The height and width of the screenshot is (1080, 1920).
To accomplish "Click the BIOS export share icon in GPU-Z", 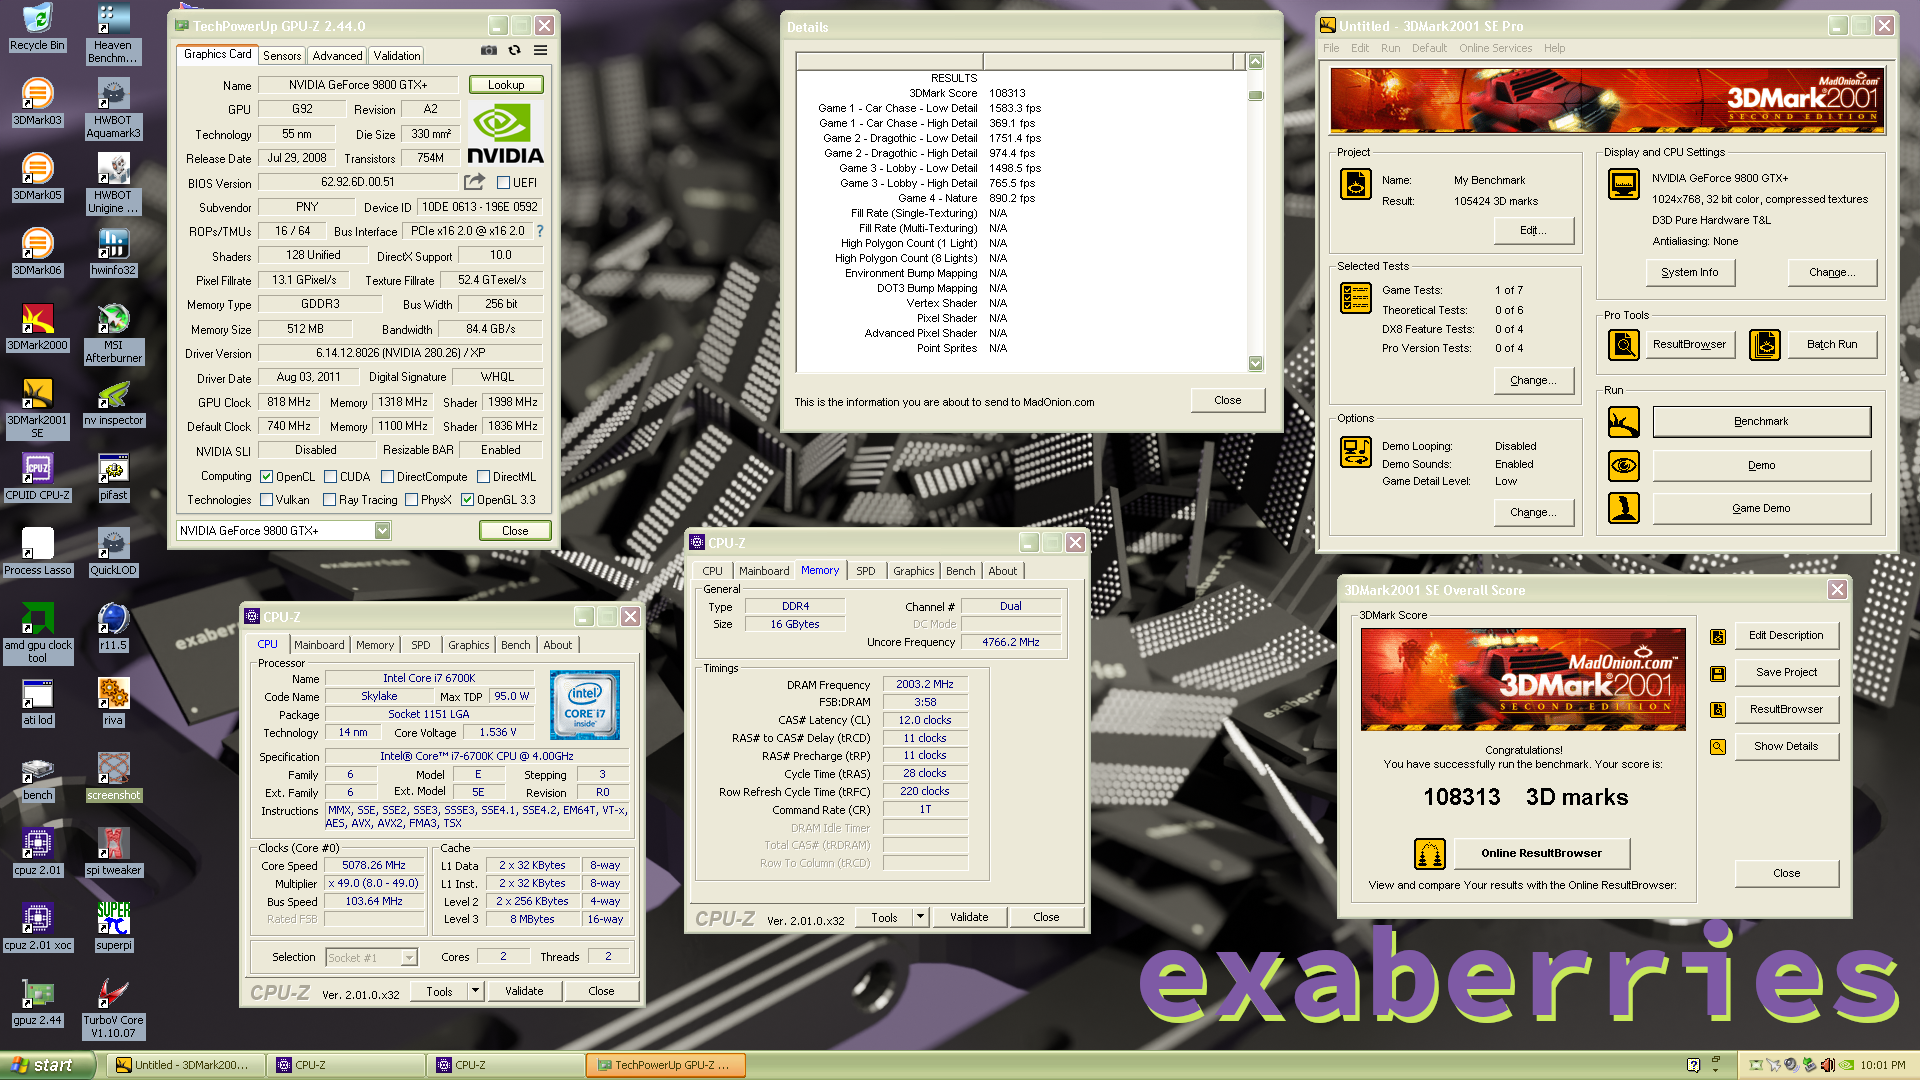I will pos(474,182).
